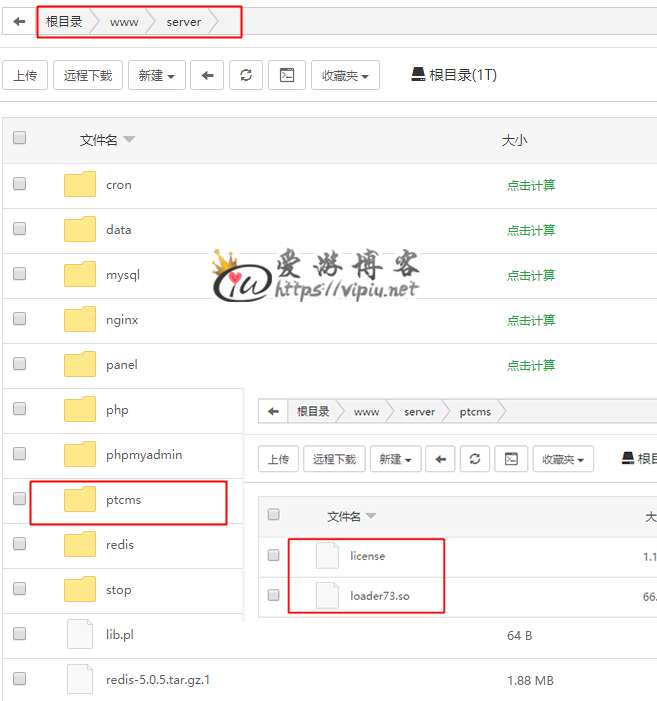Click the lib.pl file icon
The height and width of the screenshot is (701, 657).
click(x=80, y=634)
